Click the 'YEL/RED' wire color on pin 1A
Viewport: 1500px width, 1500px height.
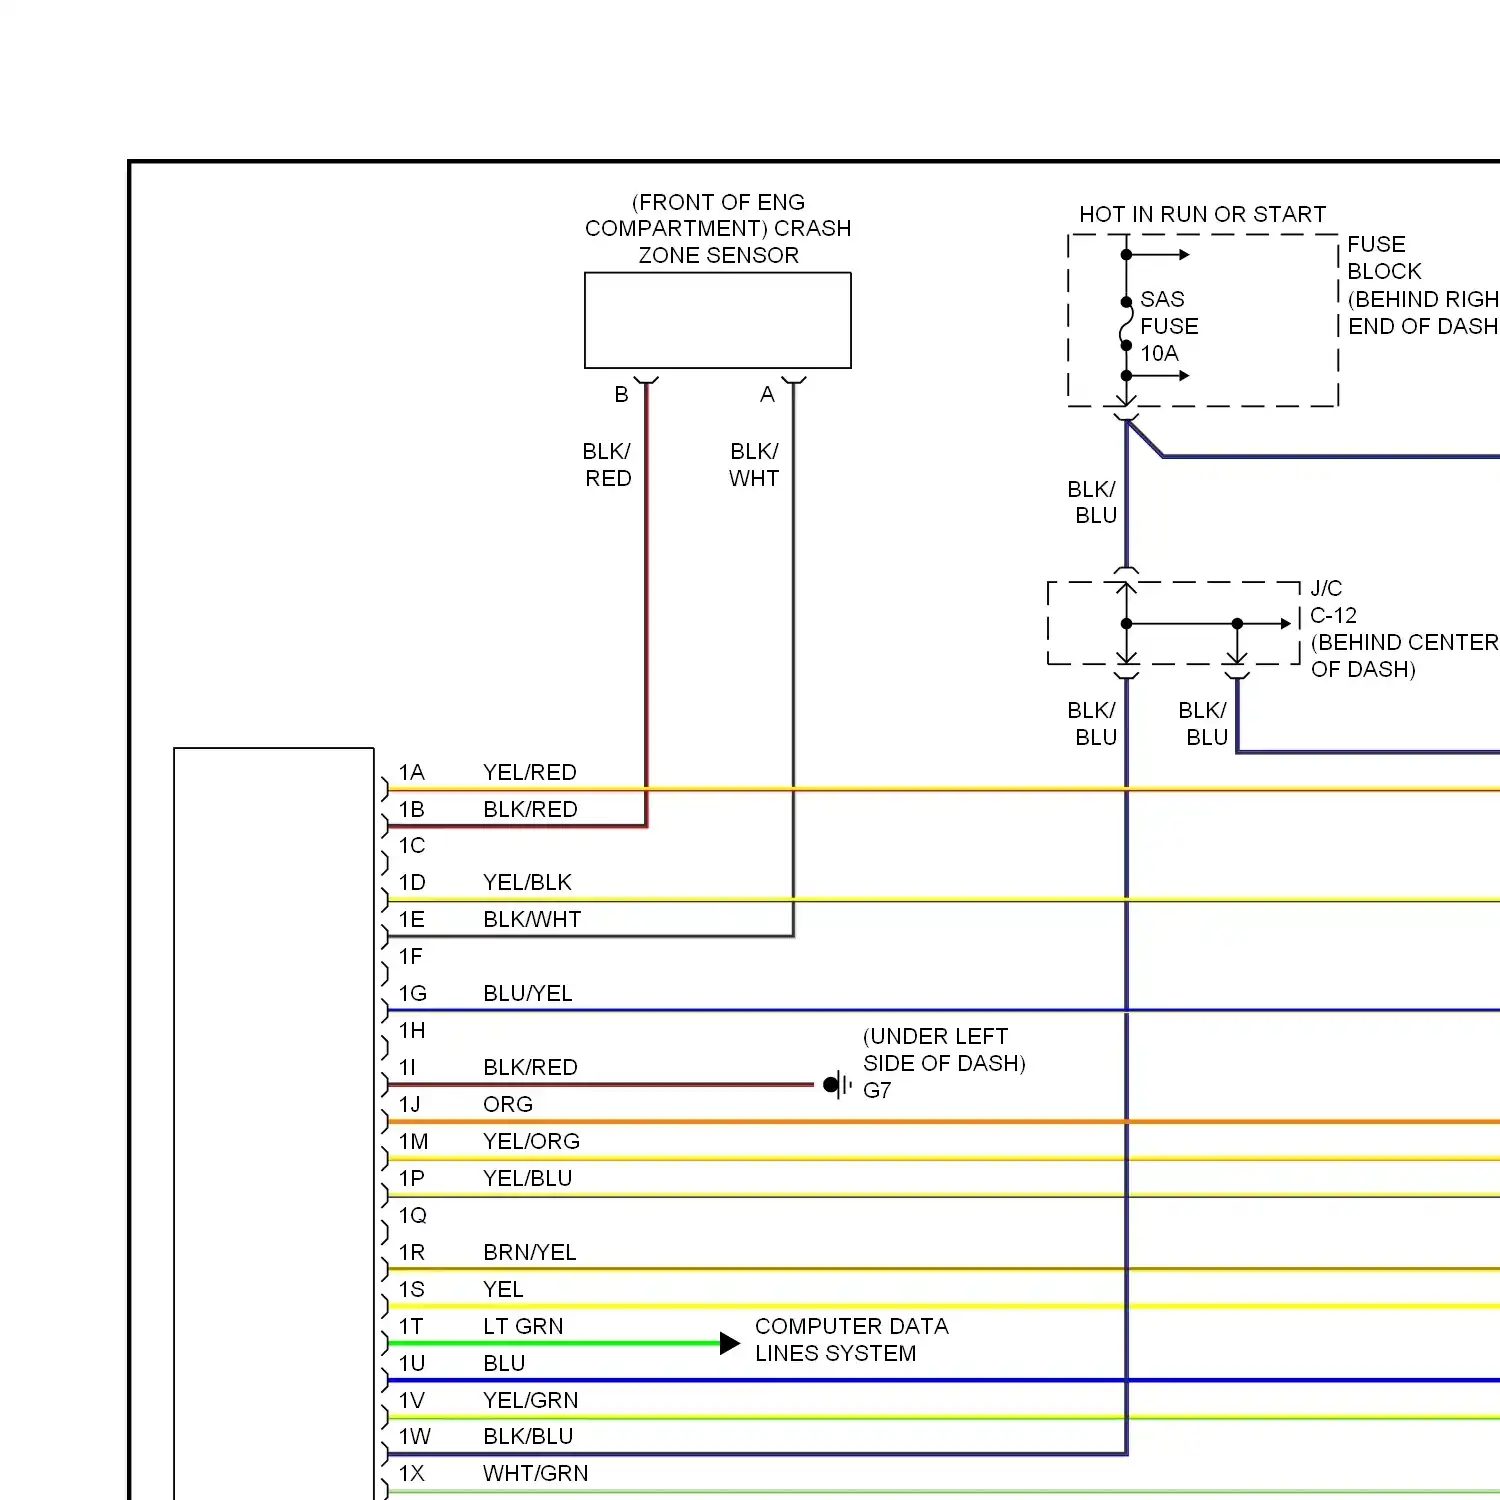pos(530,772)
